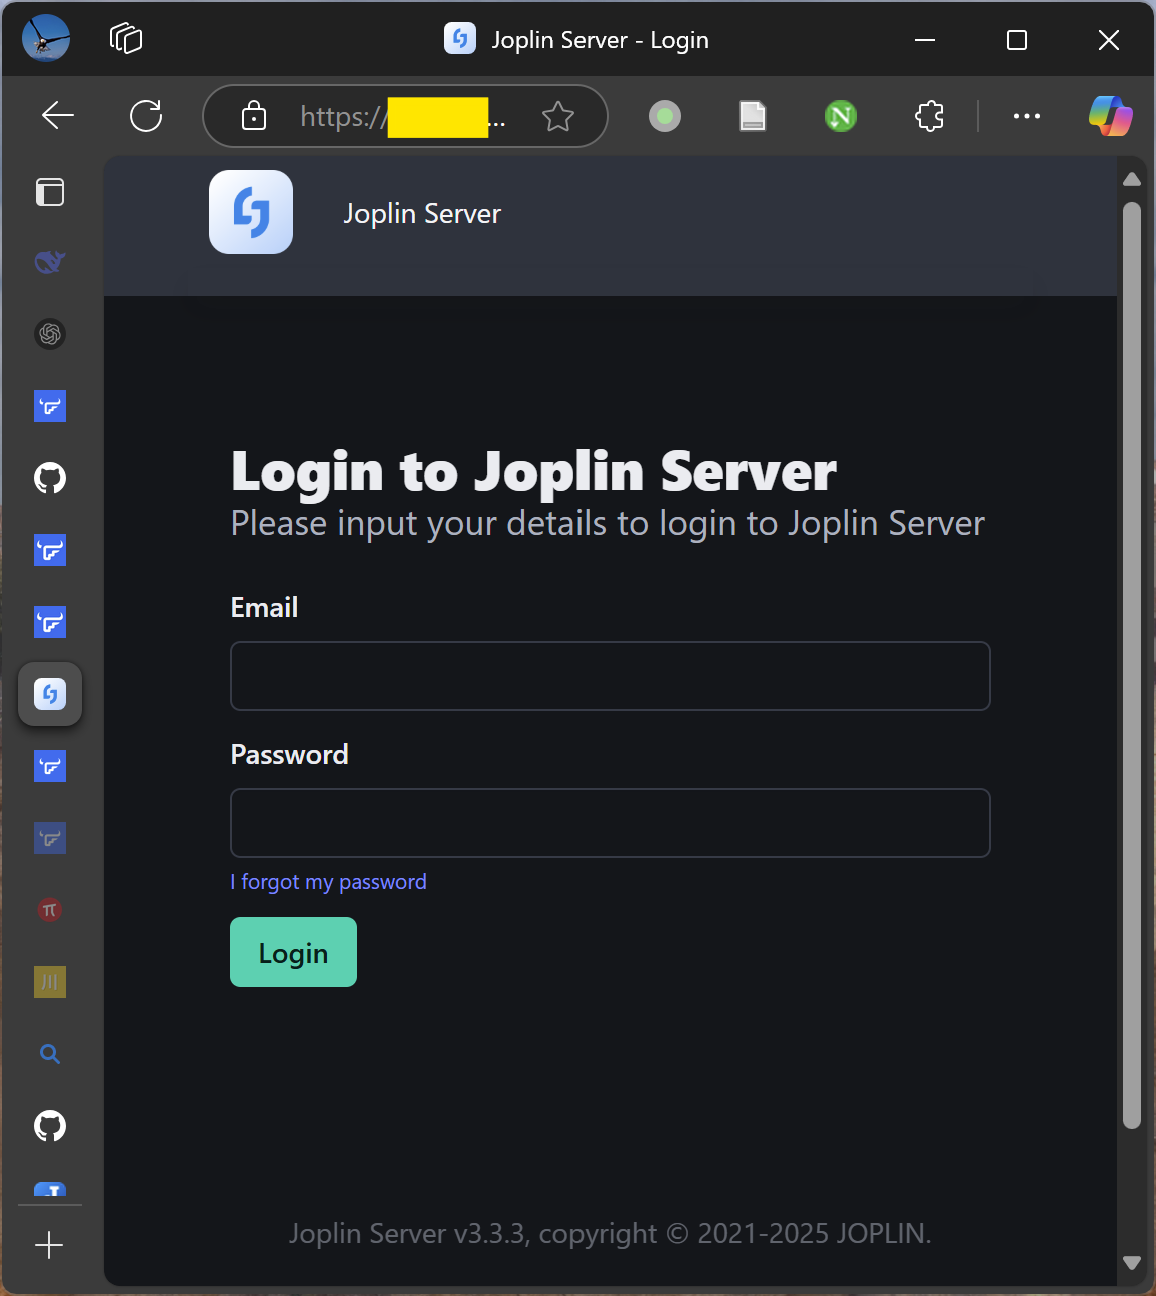Screen dimensions: 1156x1296
Task: Open the browser Settings and more menu
Action: [1027, 116]
